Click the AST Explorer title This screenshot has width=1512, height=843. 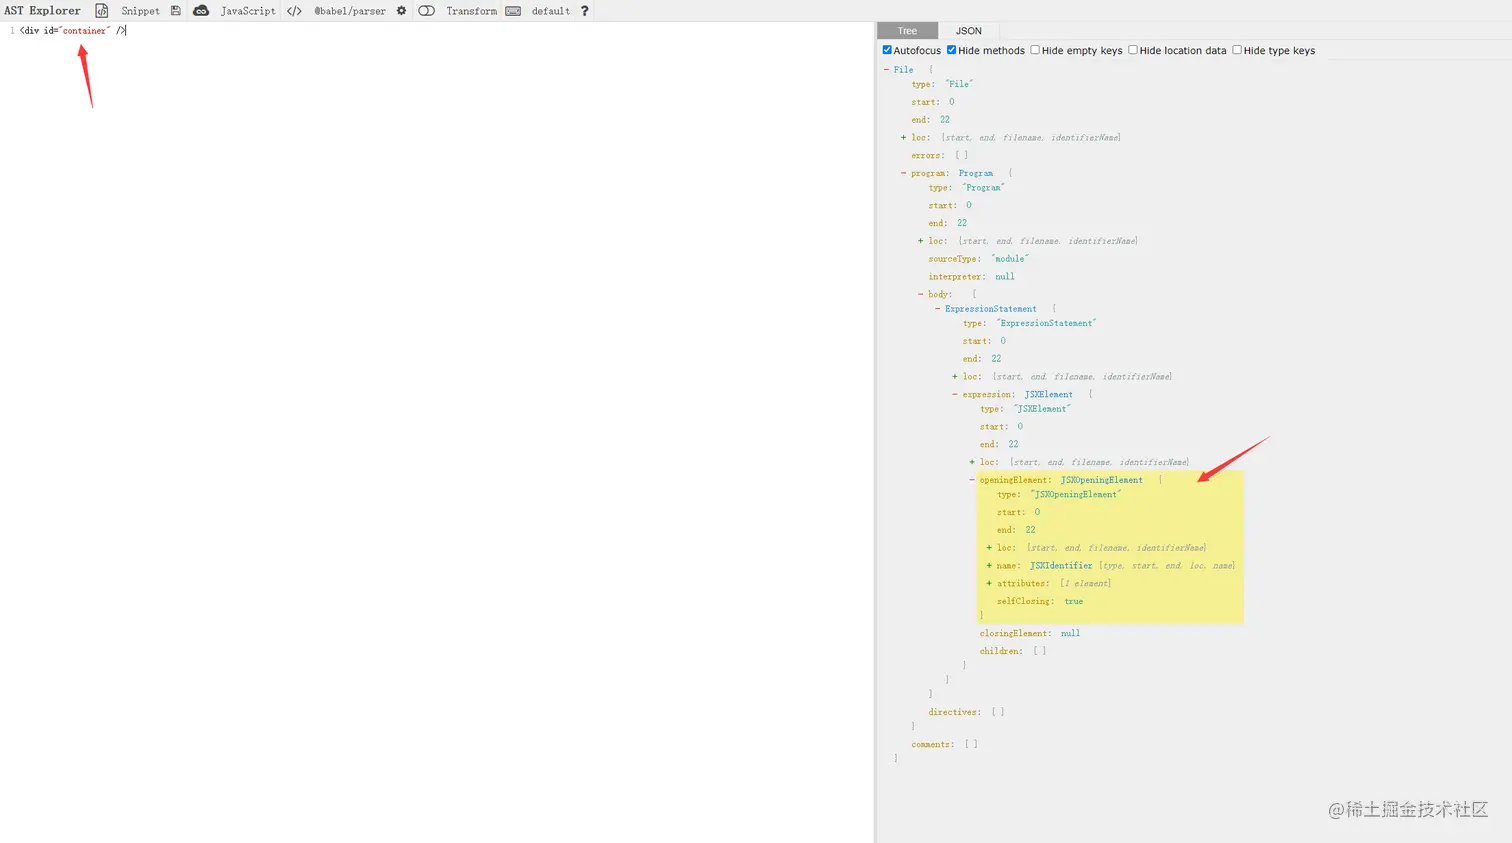pyautogui.click(x=42, y=11)
